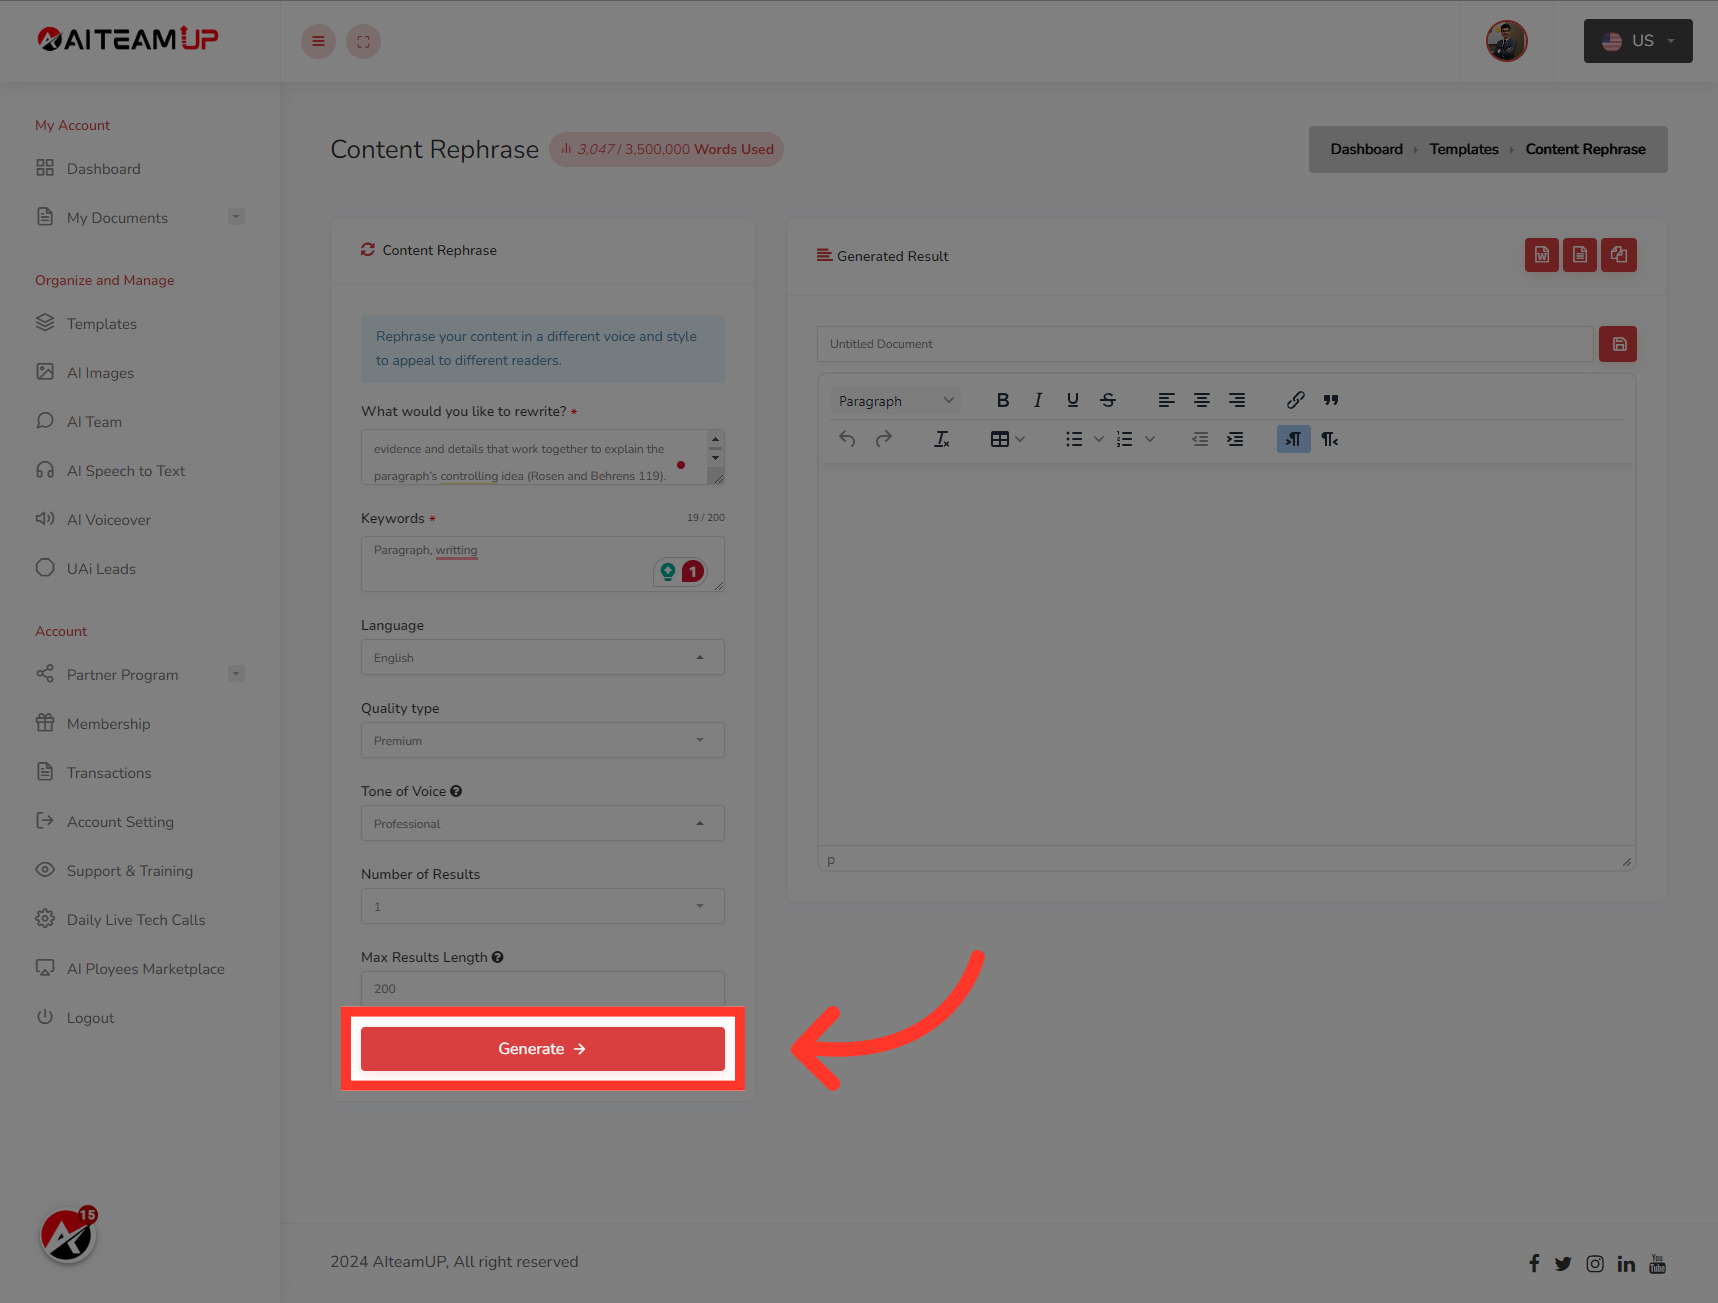
Task: Click the AITEAMUP logo
Action: [x=128, y=39]
